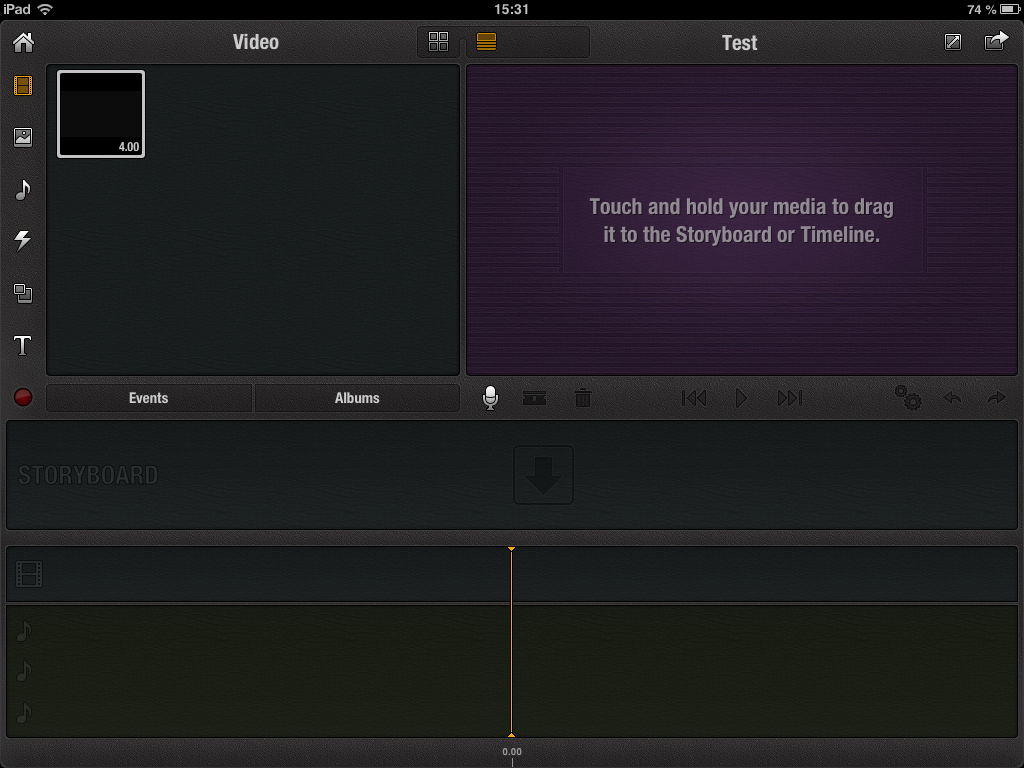Select the second audio track note icon
The image size is (1024, 768).
click(x=24, y=671)
